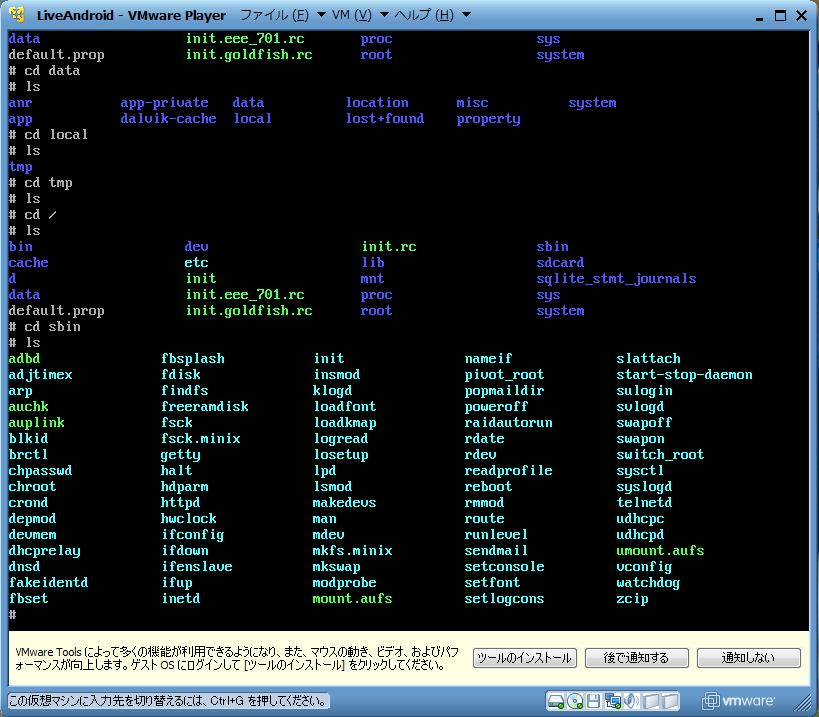Click the 'switch_root' entry in the listing
This screenshot has width=819, height=717.
coord(660,455)
